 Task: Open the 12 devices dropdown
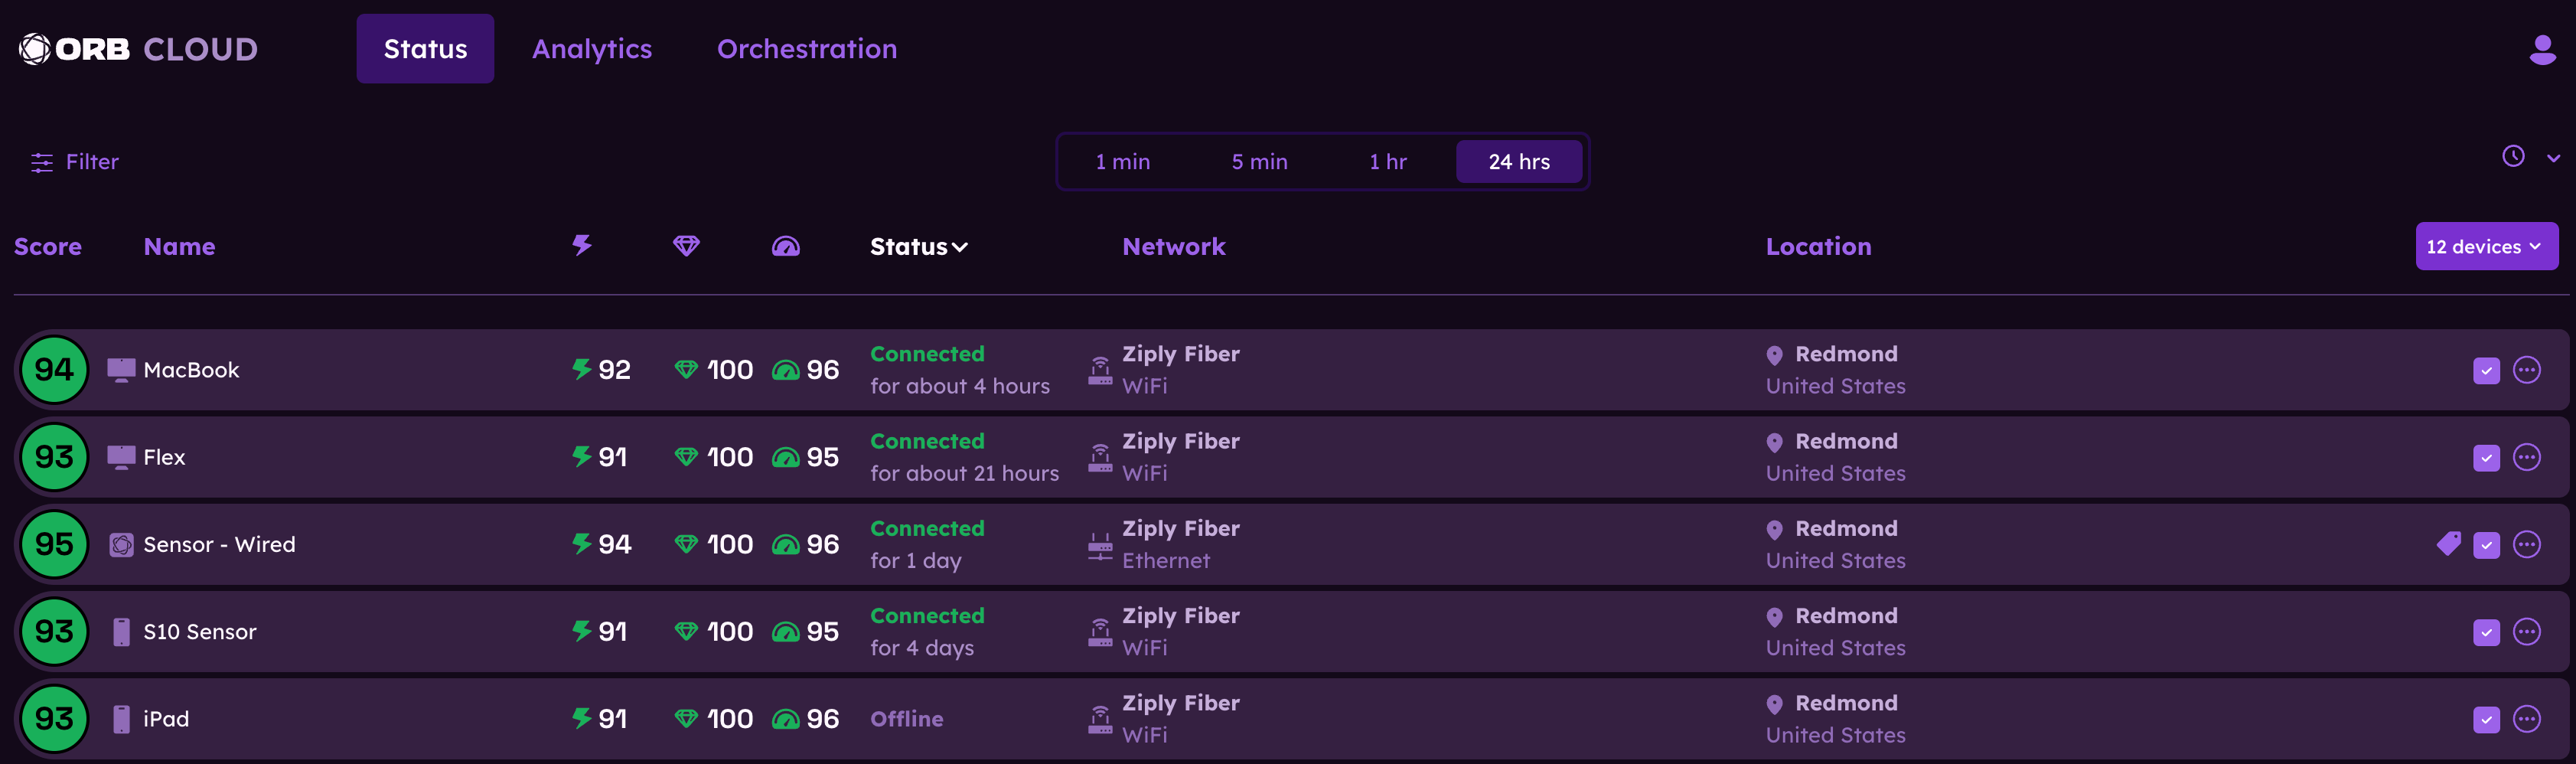[2487, 246]
